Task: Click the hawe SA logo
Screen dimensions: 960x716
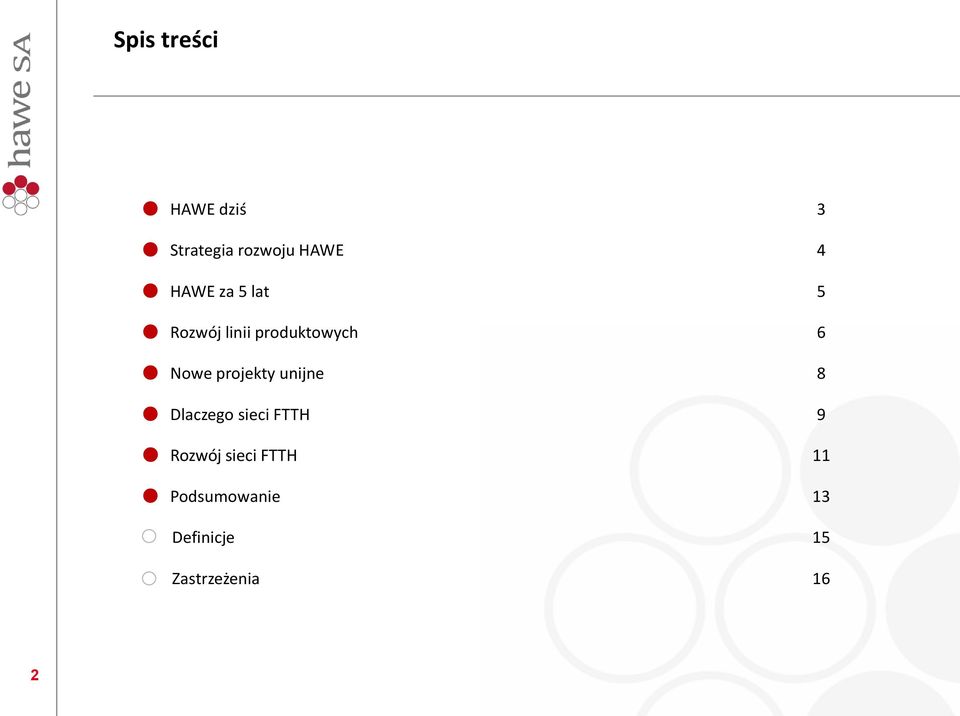Action: click(21, 124)
